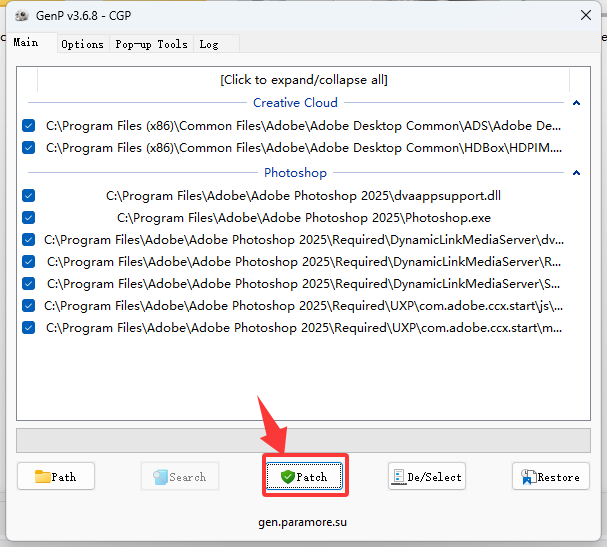Open the Pop-up Tools tab
The width and height of the screenshot is (607, 547).
tap(151, 45)
